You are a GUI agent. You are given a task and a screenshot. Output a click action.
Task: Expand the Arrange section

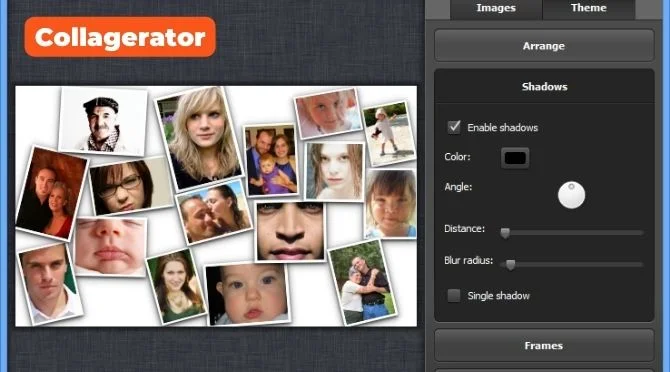click(544, 46)
